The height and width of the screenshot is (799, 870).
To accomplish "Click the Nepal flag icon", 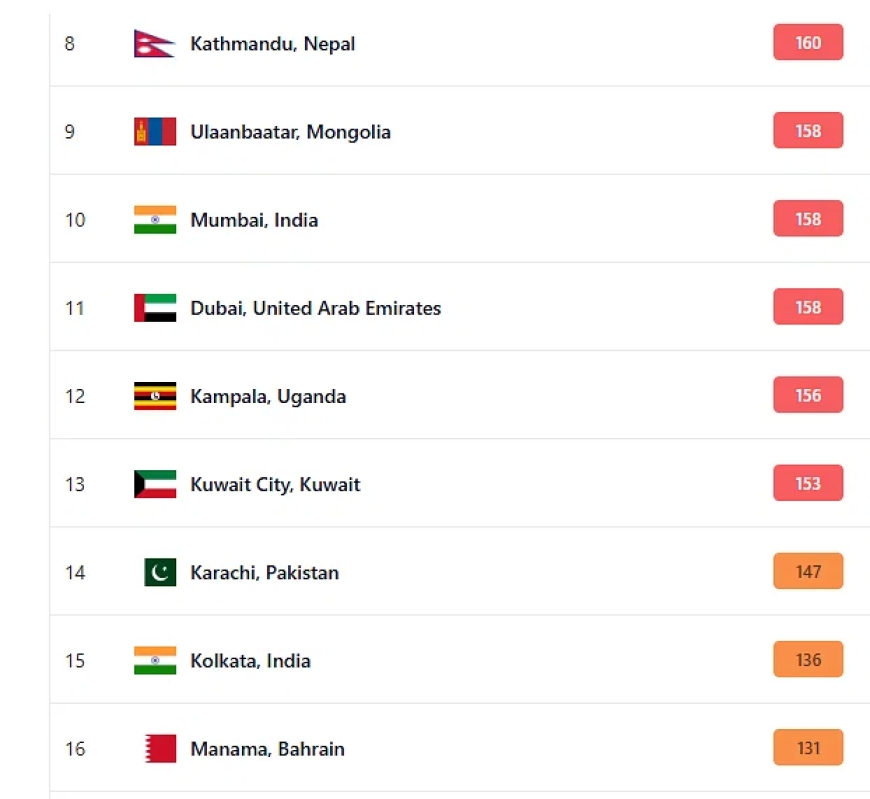I will [x=155, y=43].
